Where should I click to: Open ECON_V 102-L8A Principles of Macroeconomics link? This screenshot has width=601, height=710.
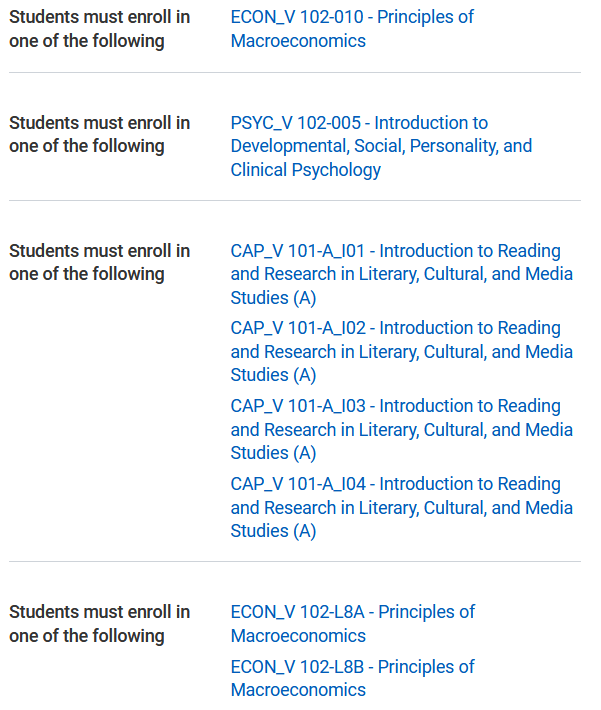(352, 624)
